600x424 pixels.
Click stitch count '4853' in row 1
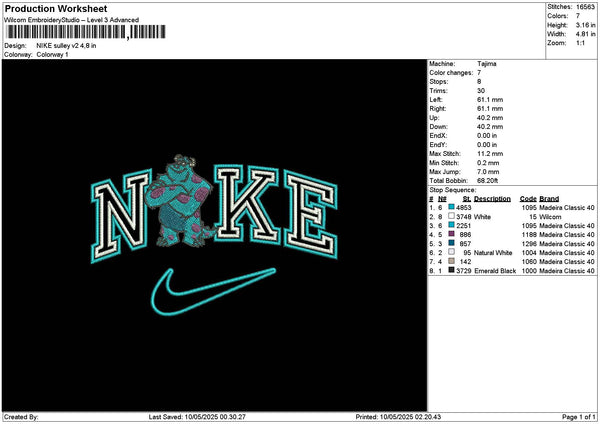[x=464, y=208]
